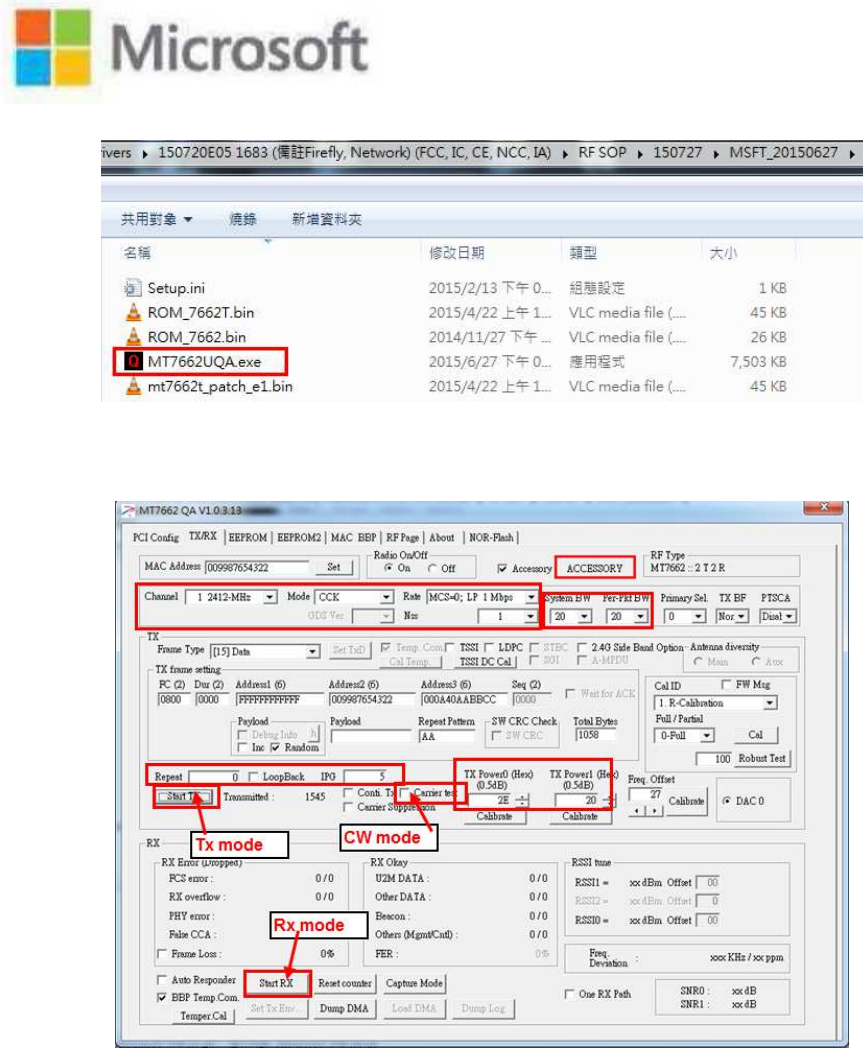The height and width of the screenshot is (1048, 863).
Task: Open the Nss dropdown
Action: [530, 616]
